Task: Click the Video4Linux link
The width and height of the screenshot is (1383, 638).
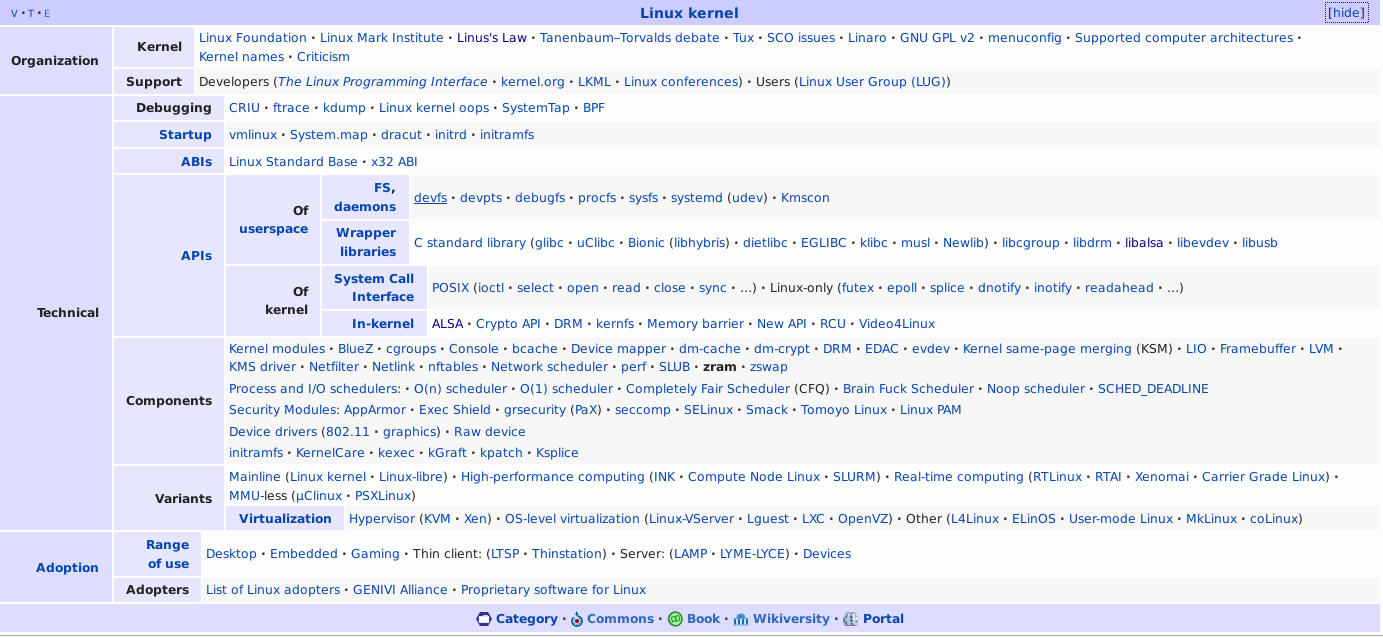Action: pyautogui.click(x=897, y=324)
